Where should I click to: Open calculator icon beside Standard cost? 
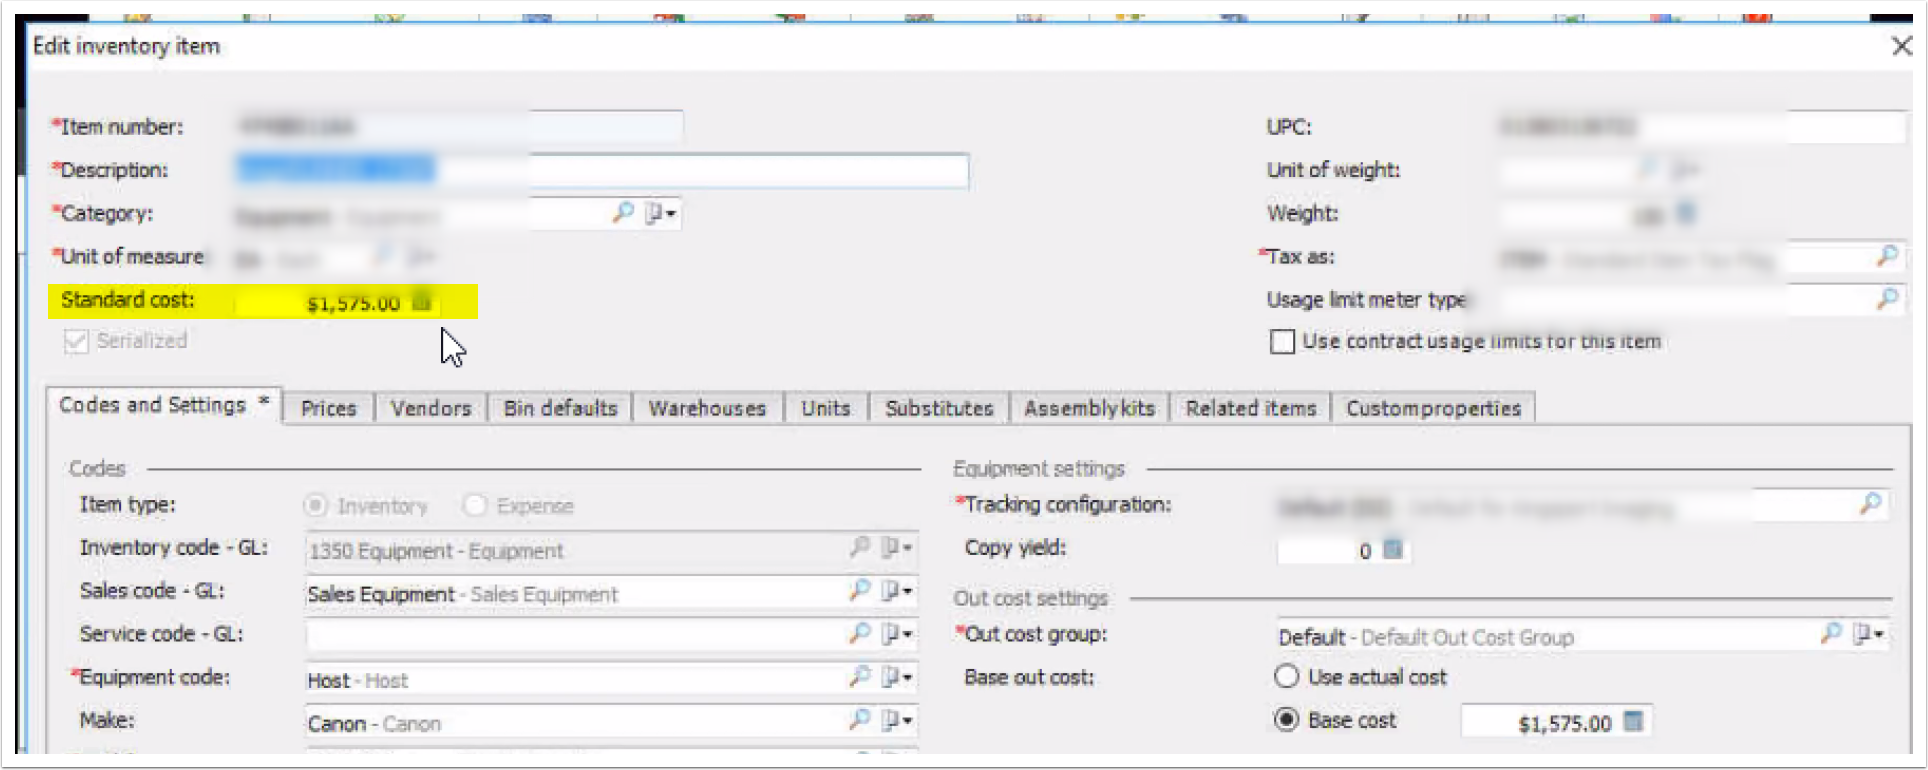422,301
